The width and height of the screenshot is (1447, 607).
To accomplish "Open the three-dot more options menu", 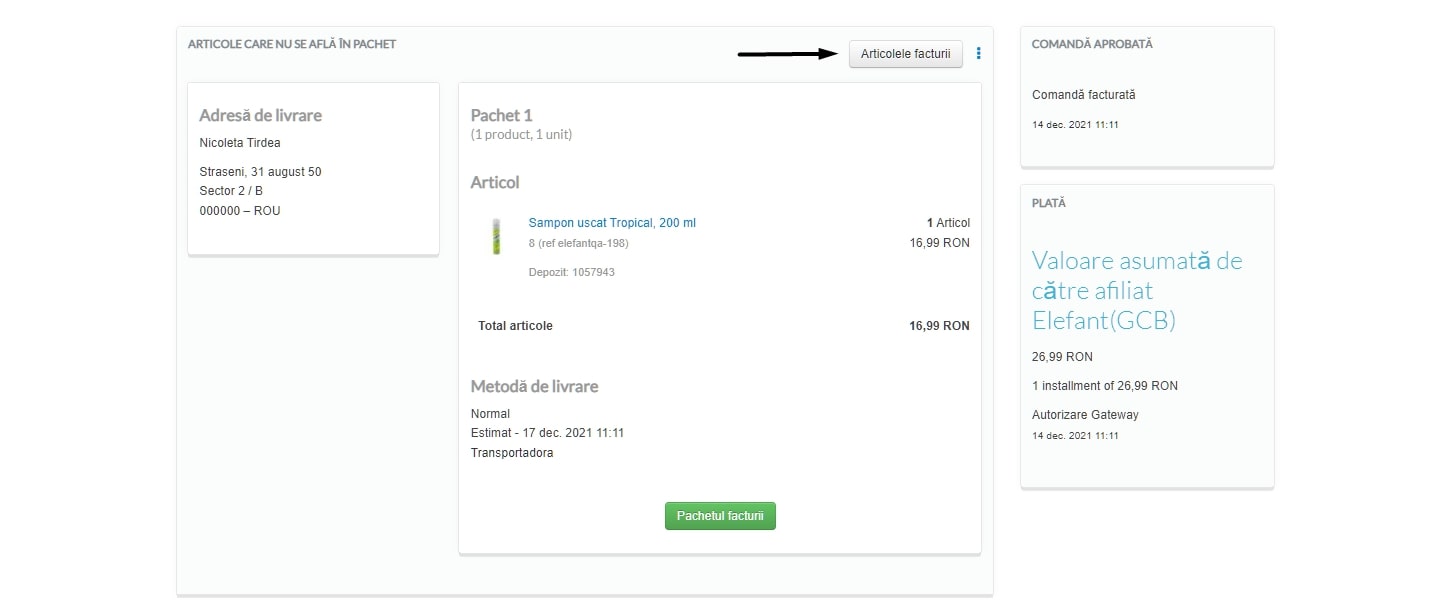I will [x=978, y=54].
